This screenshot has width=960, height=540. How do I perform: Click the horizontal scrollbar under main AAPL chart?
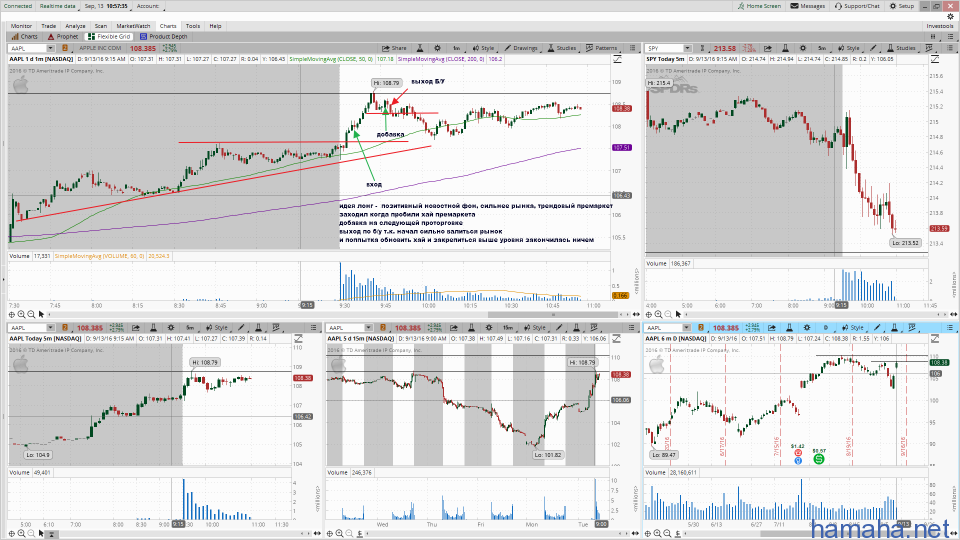coord(555,314)
